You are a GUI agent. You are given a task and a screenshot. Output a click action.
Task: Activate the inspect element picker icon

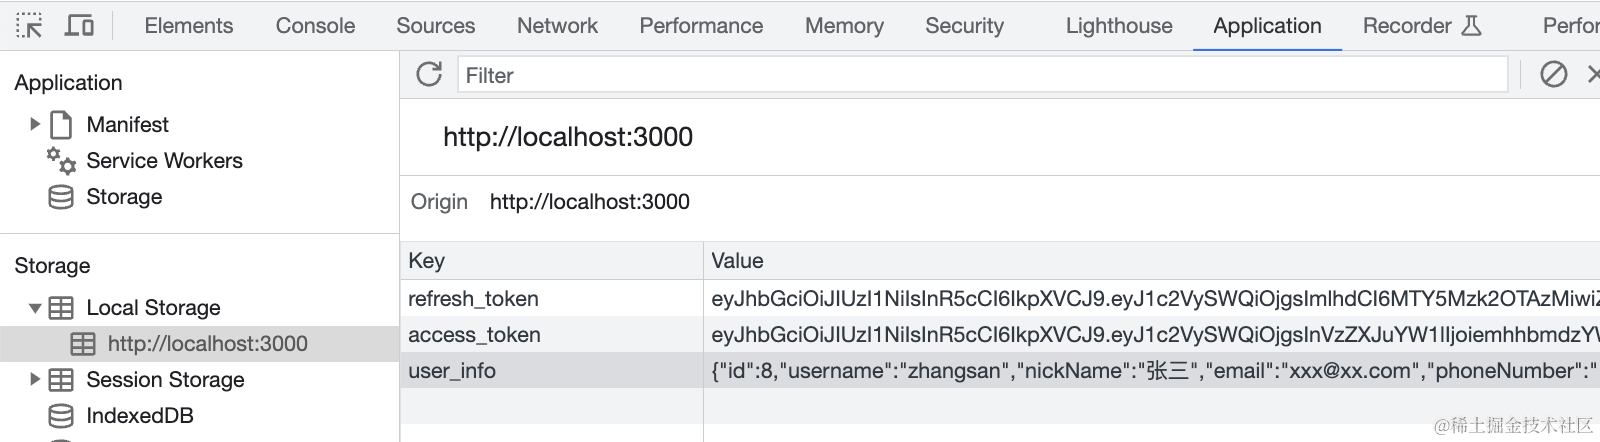pyautogui.click(x=29, y=25)
